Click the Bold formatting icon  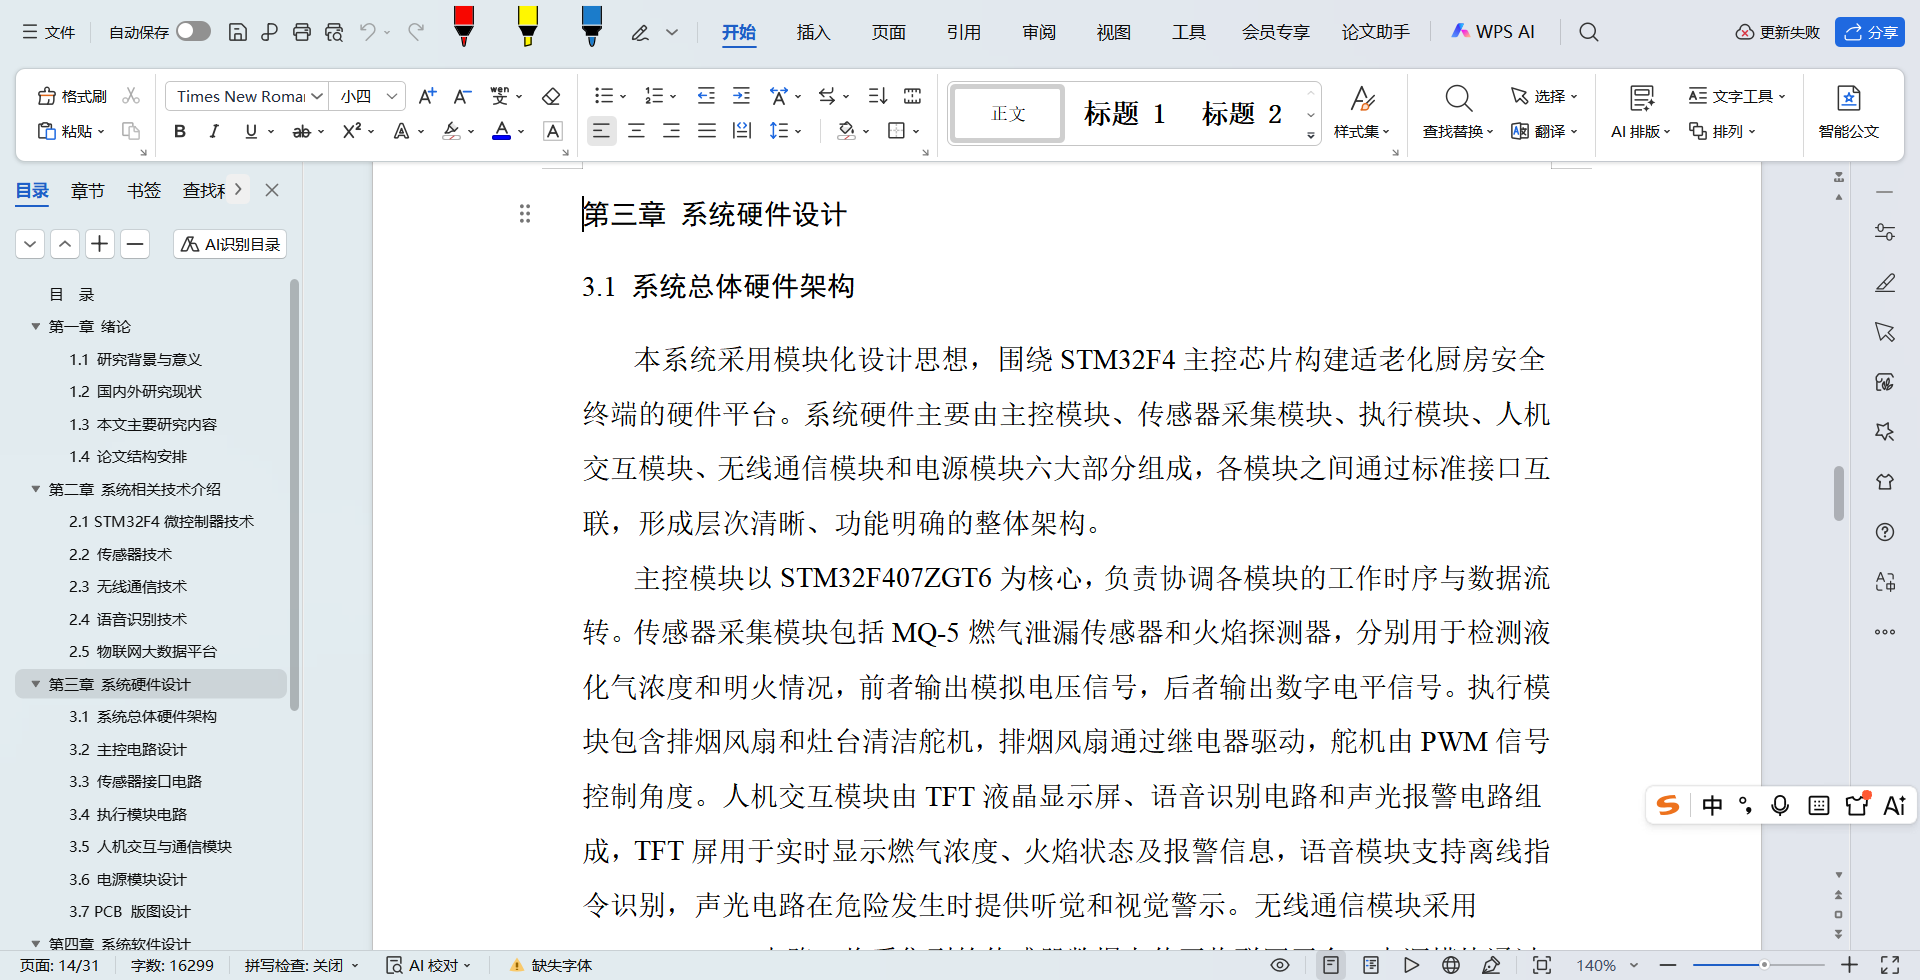(x=180, y=131)
